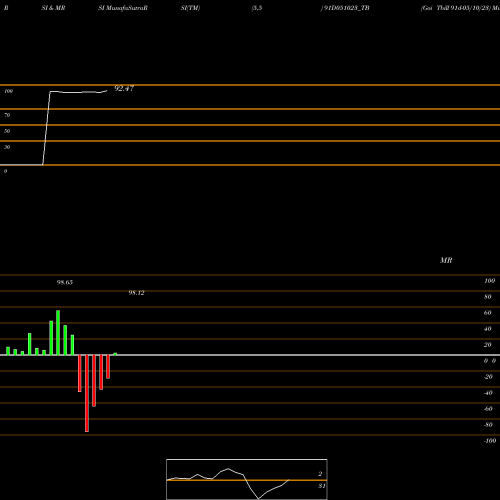The height and width of the screenshot is (500, 500).
Task: Click the 50 level on the RSI axis
Action: click(7, 131)
